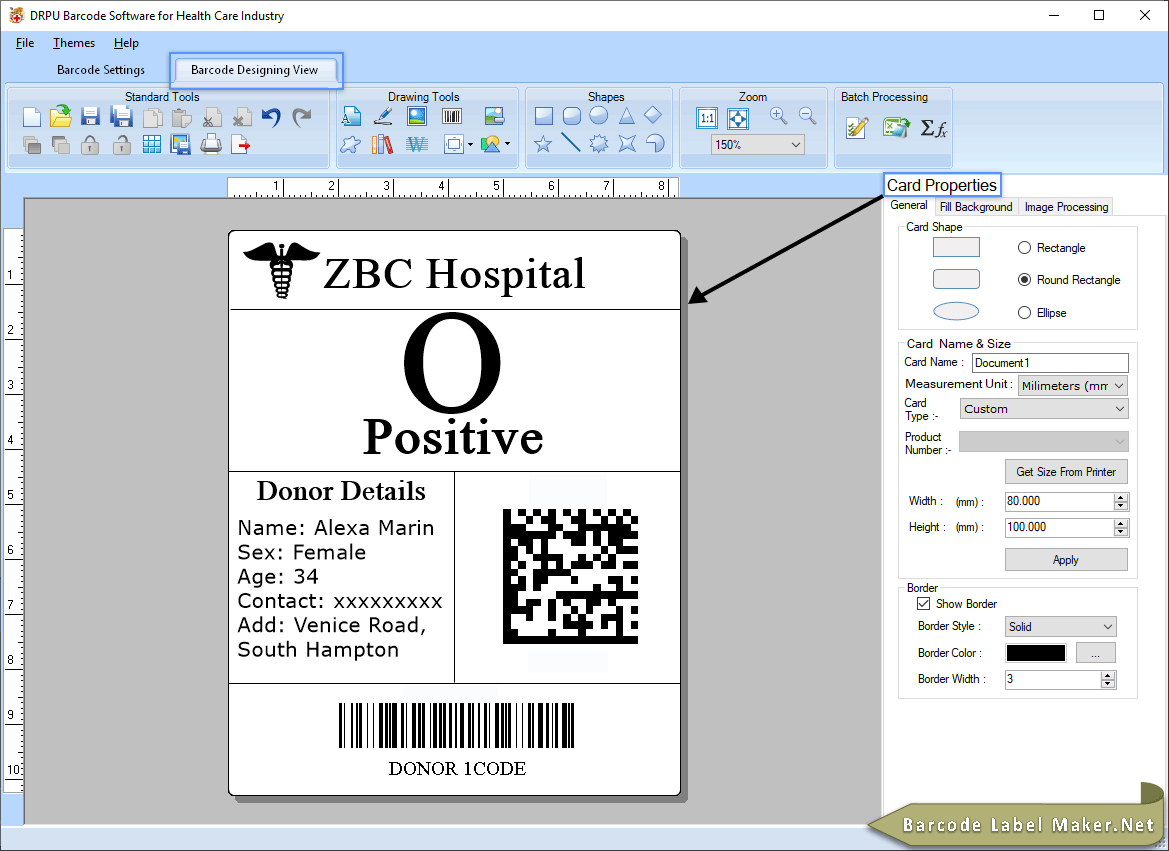Print the label using printer icon
1169x851 pixels.
click(211, 144)
